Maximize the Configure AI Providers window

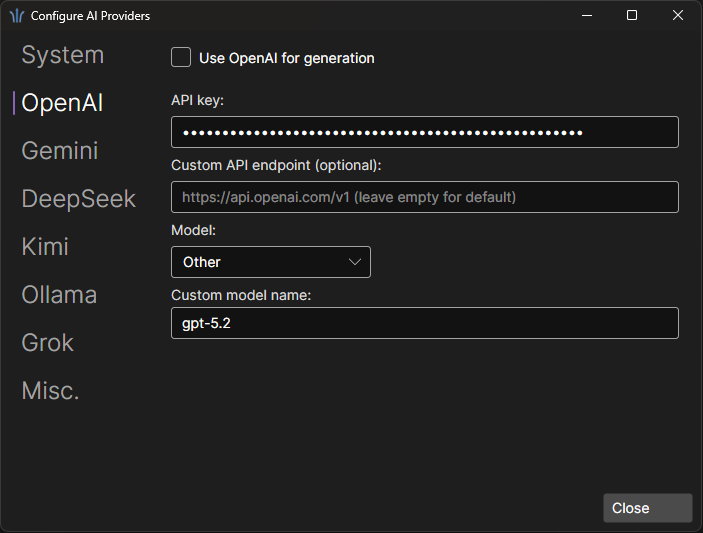point(632,16)
